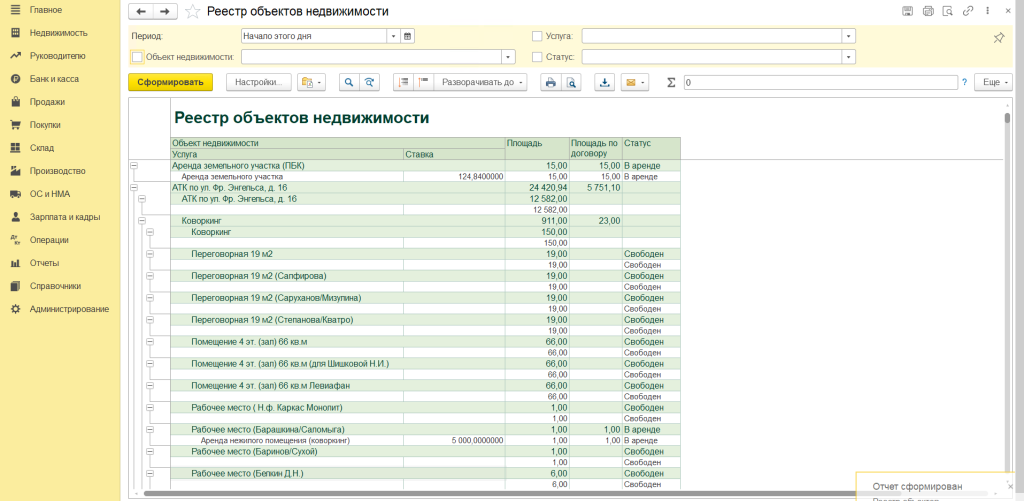Click the Сформировать button
The image size is (1024, 501).
click(x=170, y=83)
